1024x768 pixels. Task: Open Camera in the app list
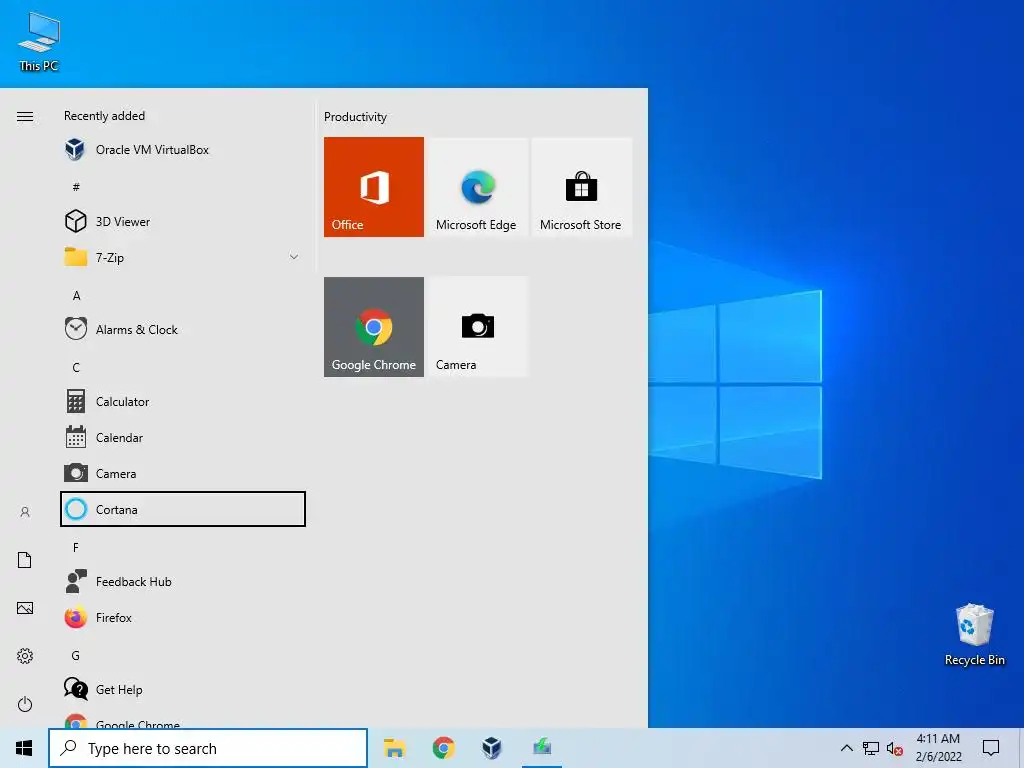183,473
